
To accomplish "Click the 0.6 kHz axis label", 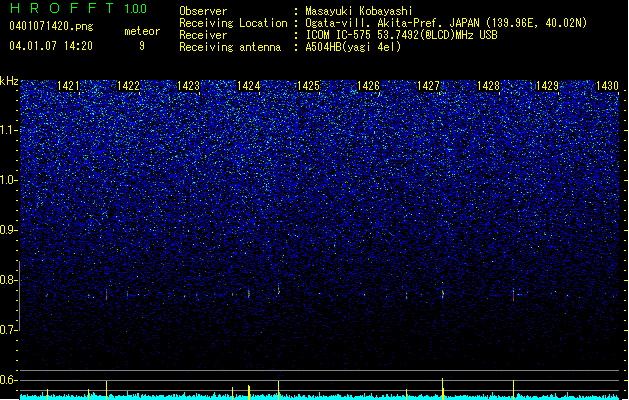I will click(8, 380).
